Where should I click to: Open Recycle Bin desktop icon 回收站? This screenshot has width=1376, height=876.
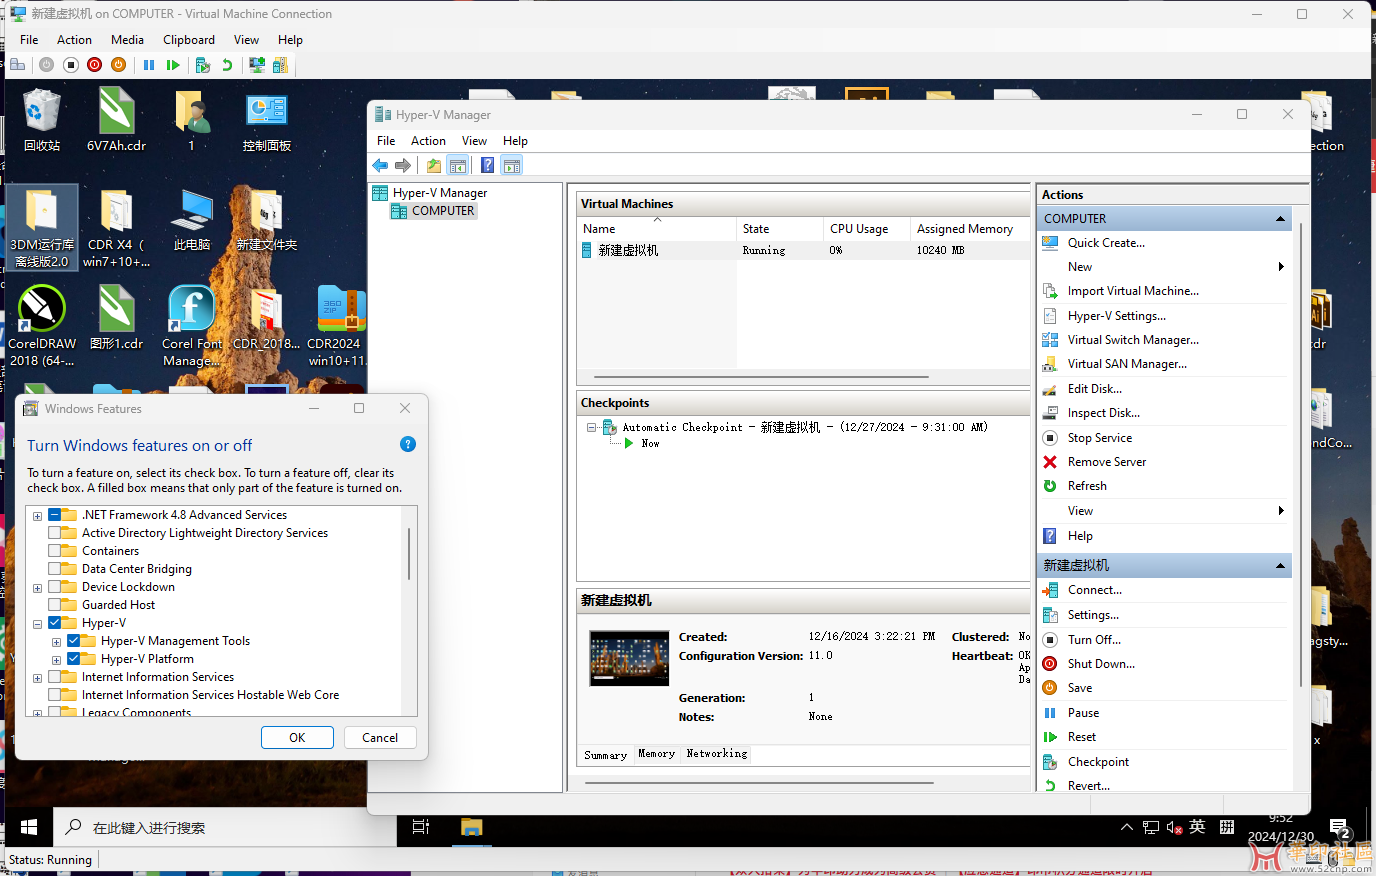coord(42,119)
